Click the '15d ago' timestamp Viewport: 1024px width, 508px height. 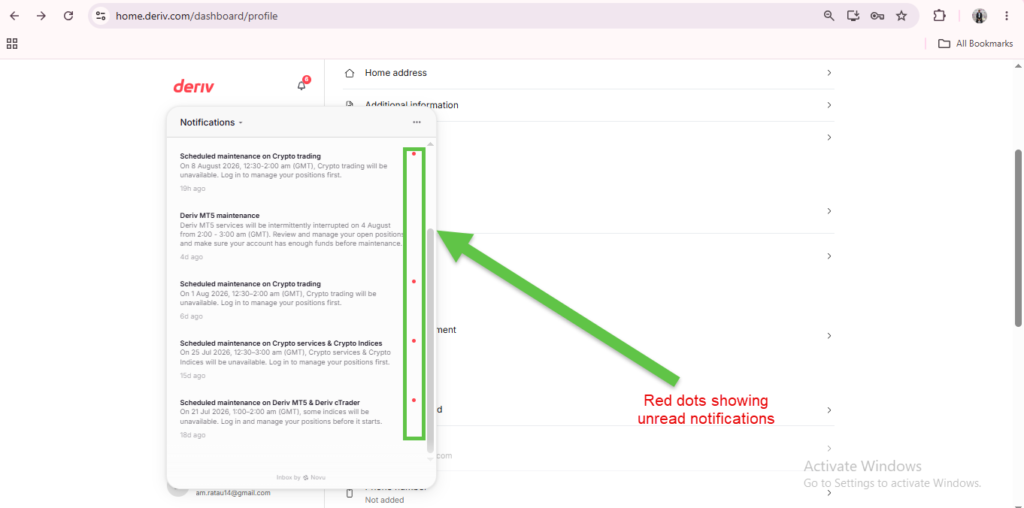tap(193, 376)
